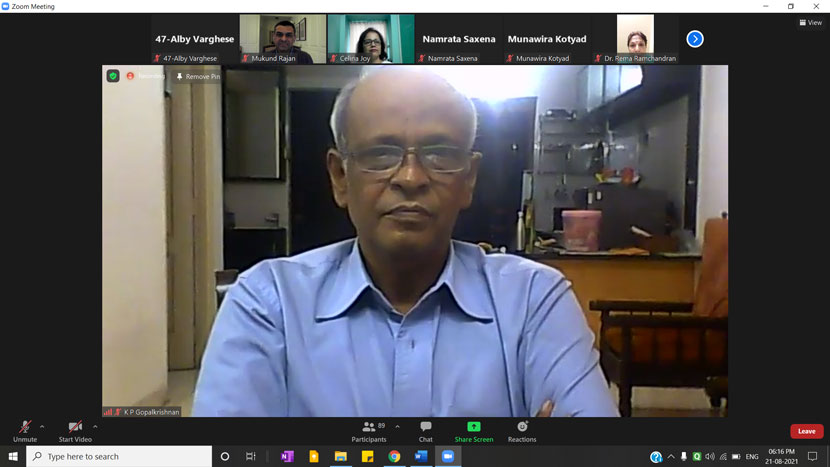
Task: Switch ENG input language
Action: 752,456
